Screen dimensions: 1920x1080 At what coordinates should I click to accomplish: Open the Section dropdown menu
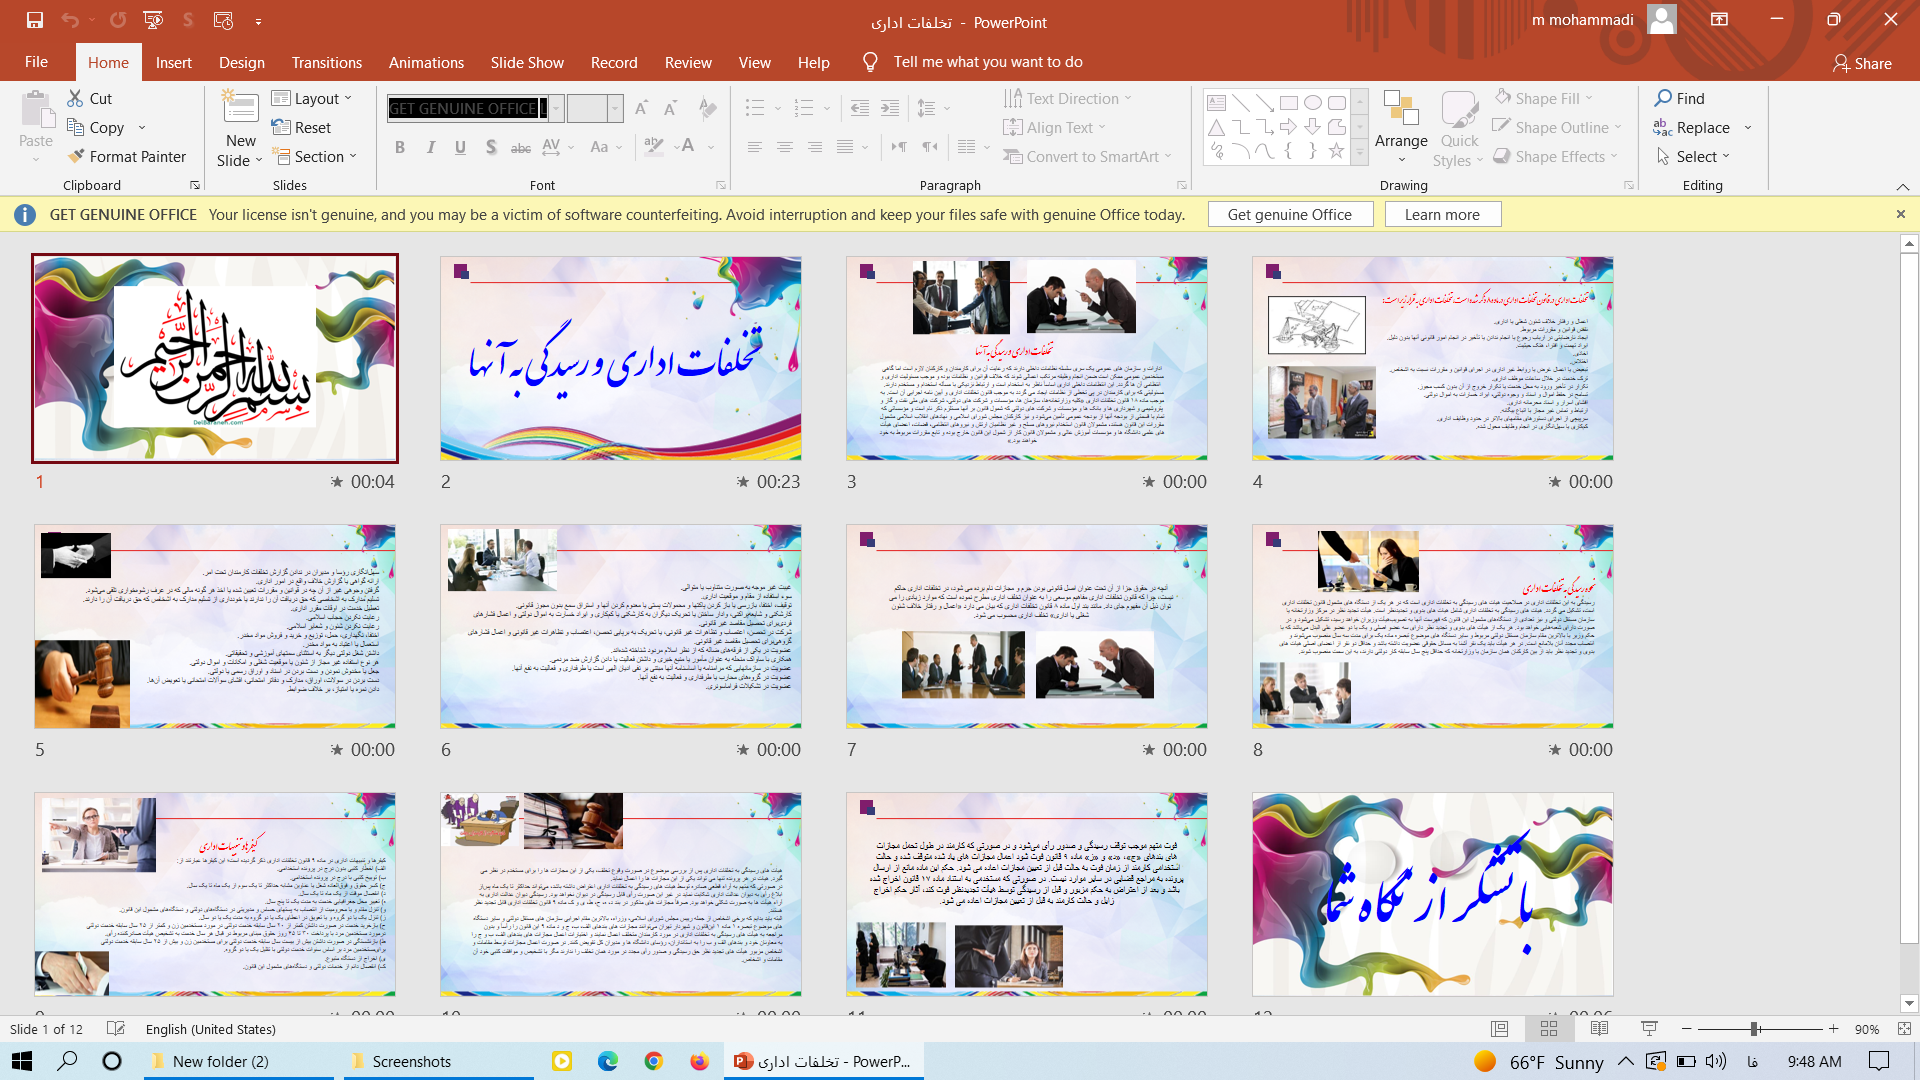[315, 156]
